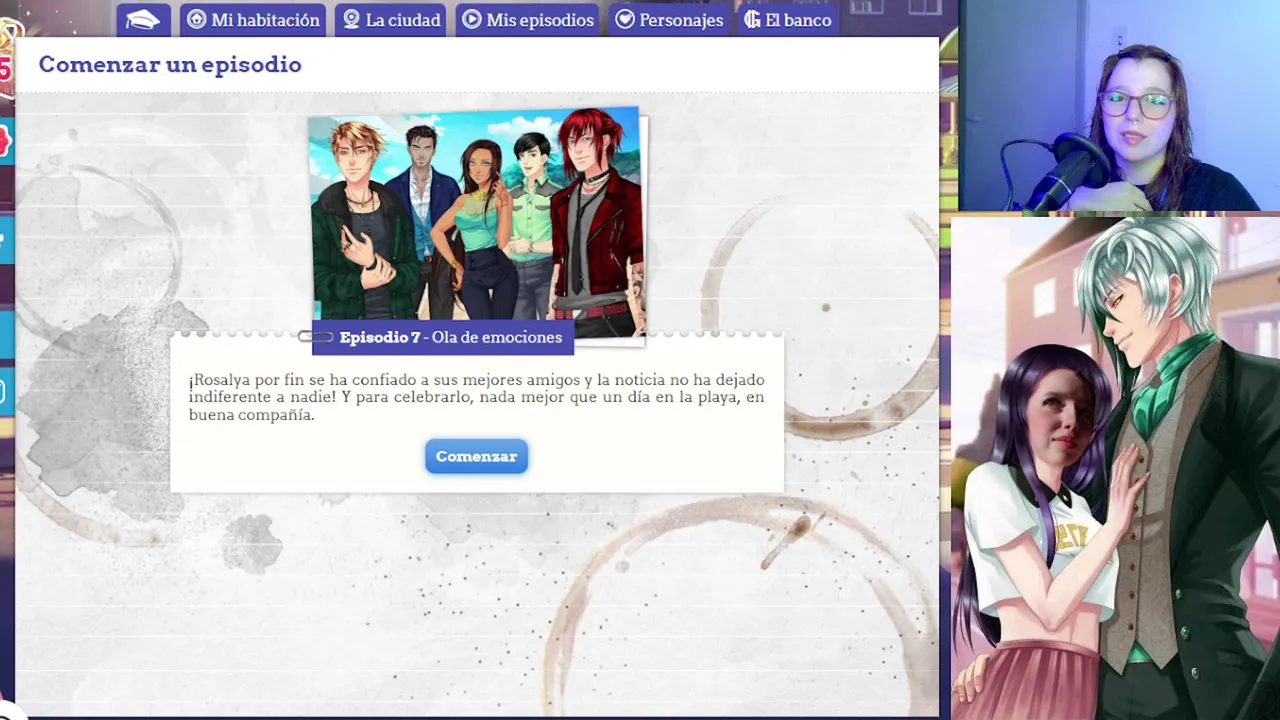
Task: Go to Mi habitación tab
Action: pyautogui.click(x=253, y=20)
